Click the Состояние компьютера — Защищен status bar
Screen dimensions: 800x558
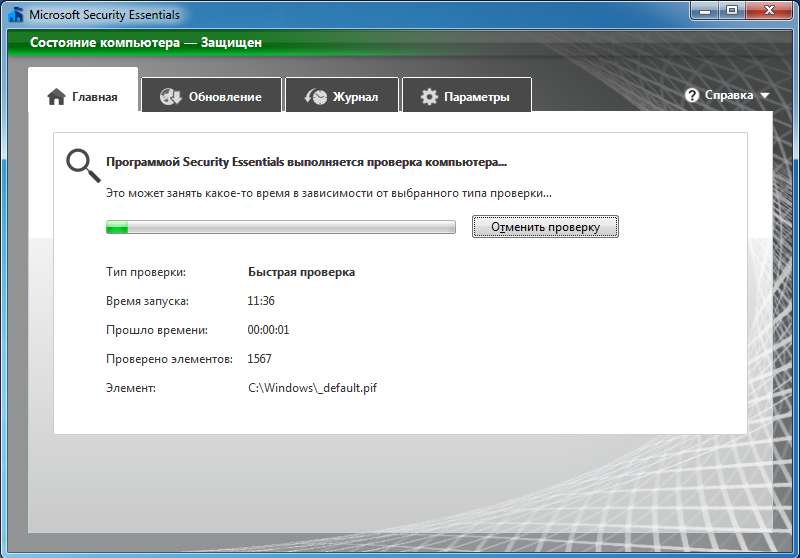[400, 42]
